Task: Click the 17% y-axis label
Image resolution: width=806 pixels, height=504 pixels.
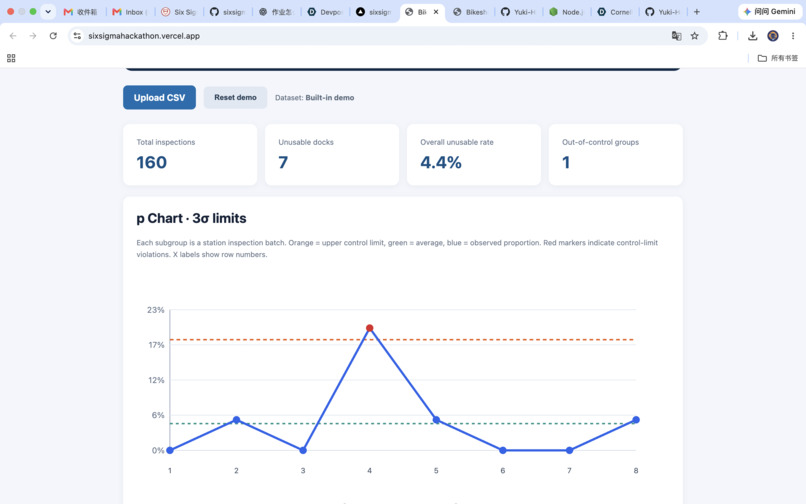Action: pos(156,345)
